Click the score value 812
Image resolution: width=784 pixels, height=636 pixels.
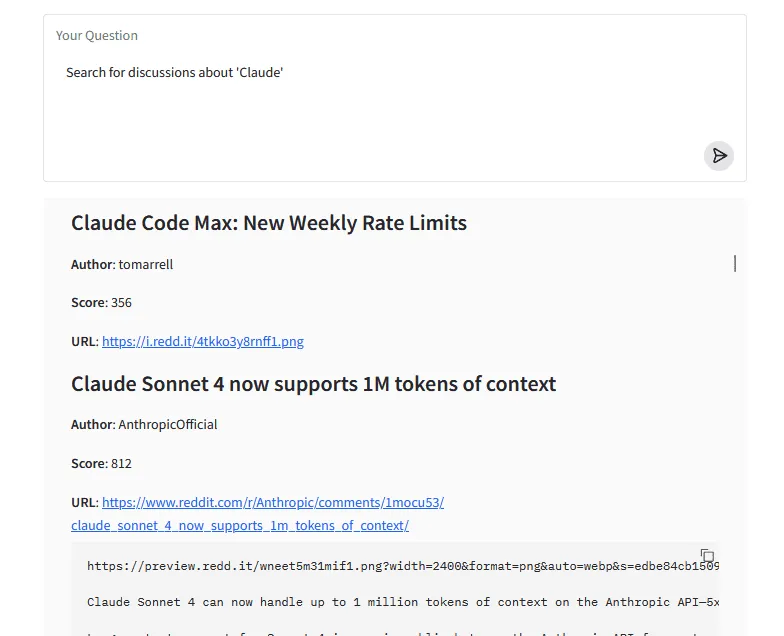tap(121, 464)
